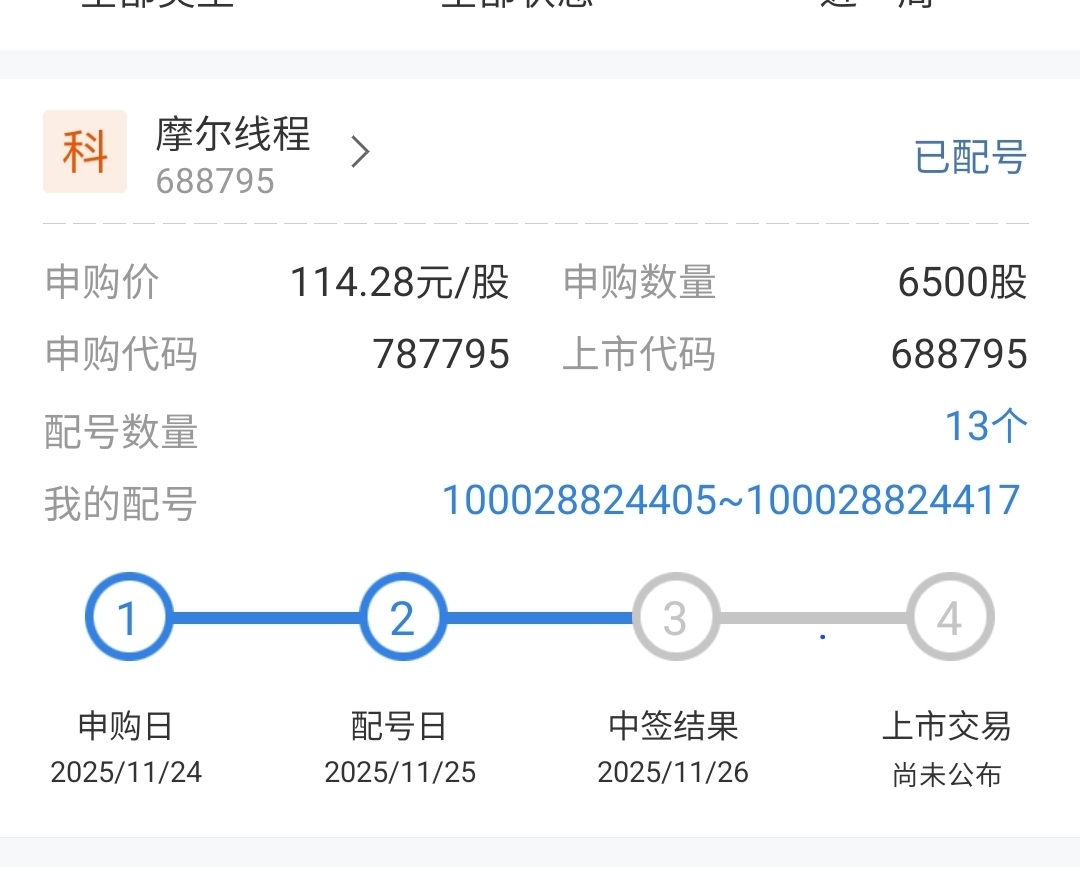The height and width of the screenshot is (884, 1080).
Task: Open the 摩尔线程 stock name
Action: click(x=233, y=134)
